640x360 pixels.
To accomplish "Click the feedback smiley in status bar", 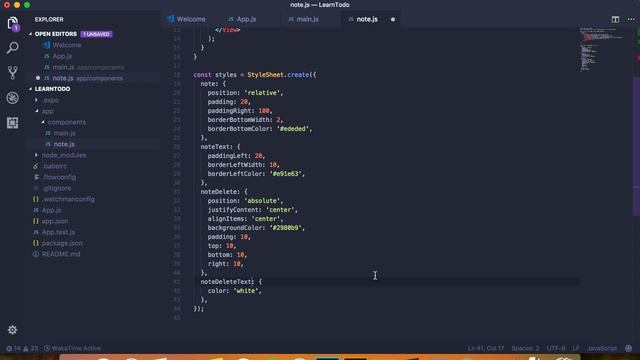I will (629, 348).
